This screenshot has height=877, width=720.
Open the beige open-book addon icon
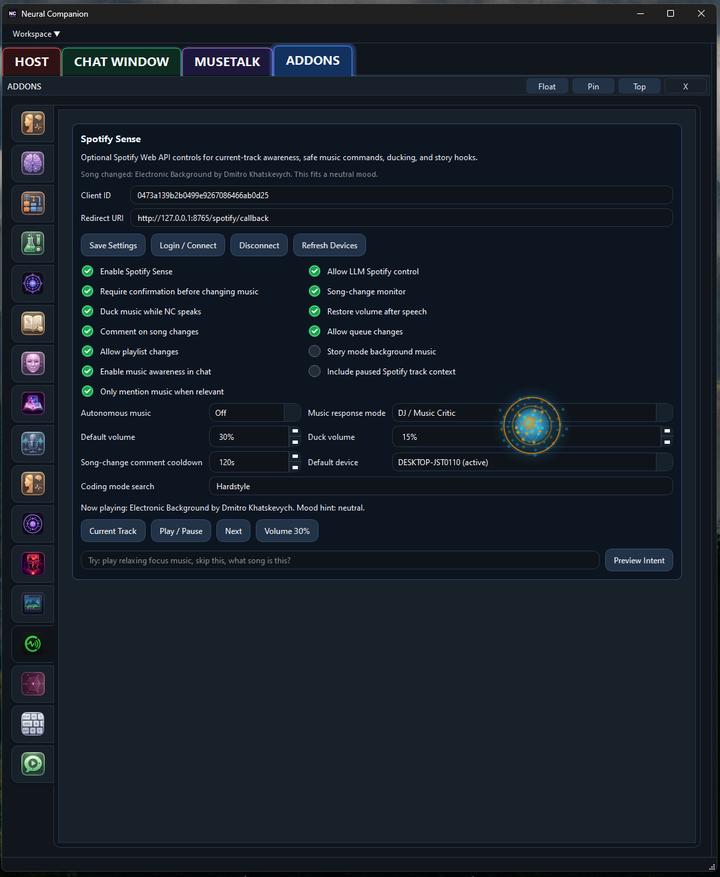[x=33, y=323]
